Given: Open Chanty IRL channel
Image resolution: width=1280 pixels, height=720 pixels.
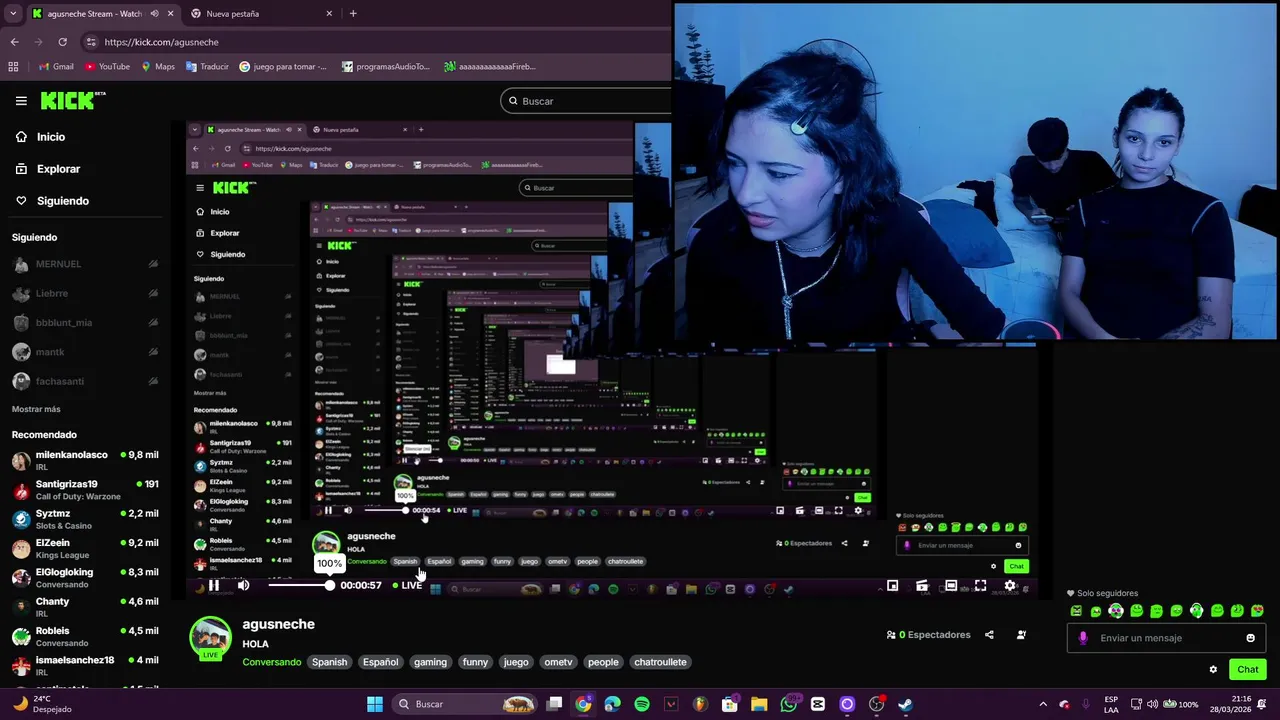Looking at the screenshot, I should pos(85,607).
